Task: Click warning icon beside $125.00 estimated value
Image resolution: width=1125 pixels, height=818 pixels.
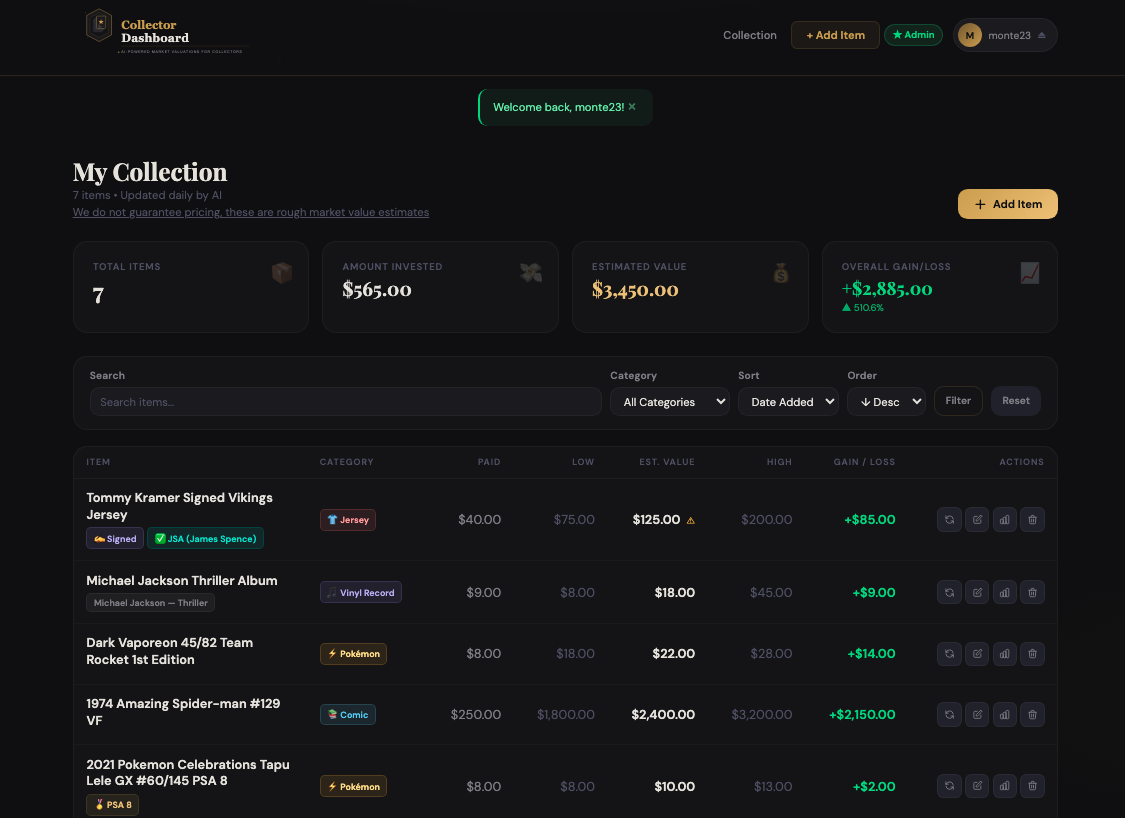Action: (691, 521)
